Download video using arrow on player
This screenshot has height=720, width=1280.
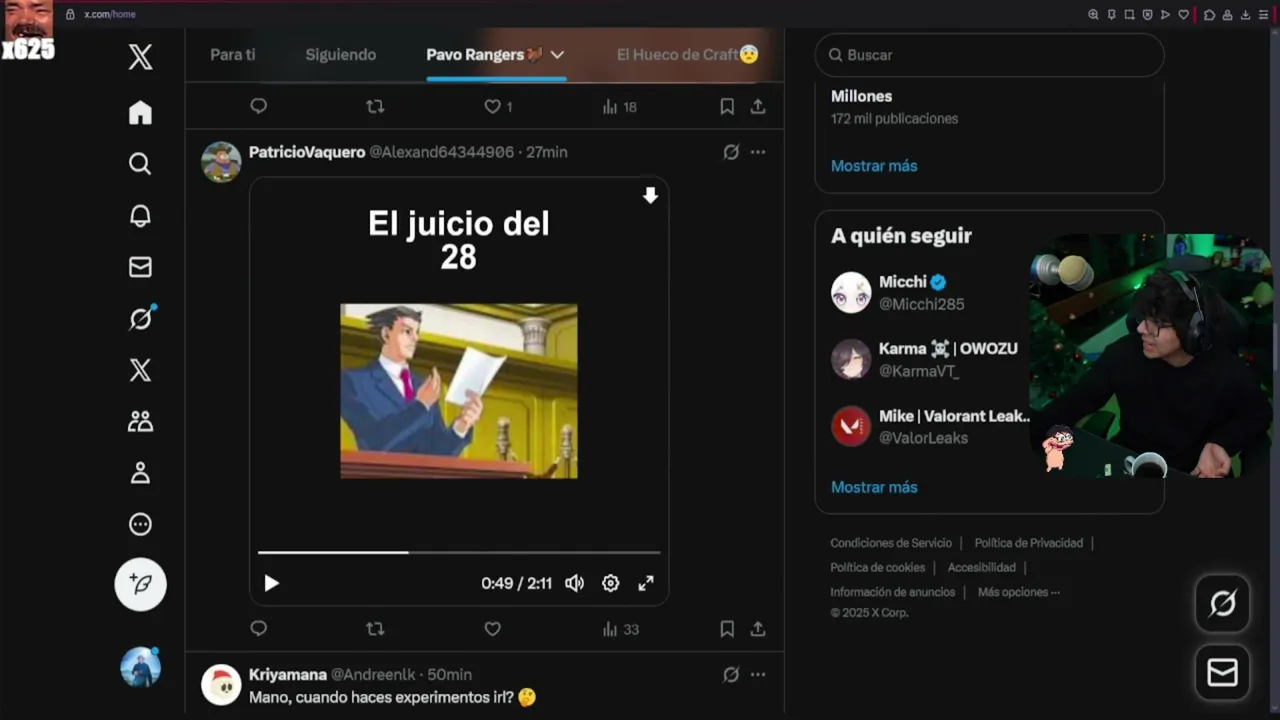[650, 196]
